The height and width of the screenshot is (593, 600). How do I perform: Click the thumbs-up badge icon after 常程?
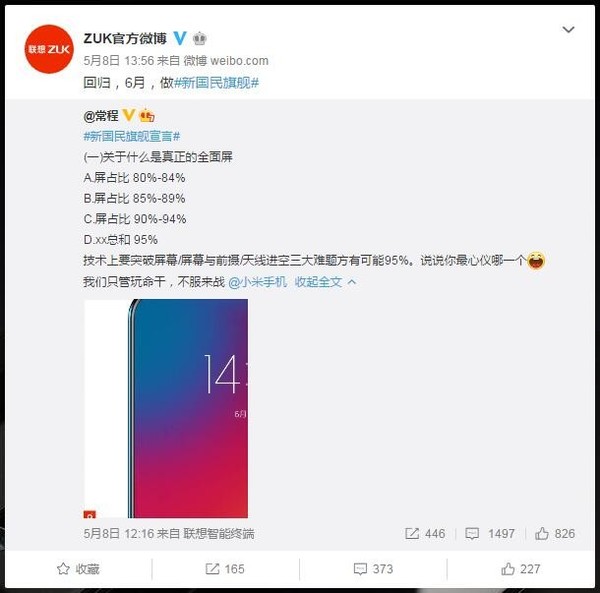(x=147, y=115)
